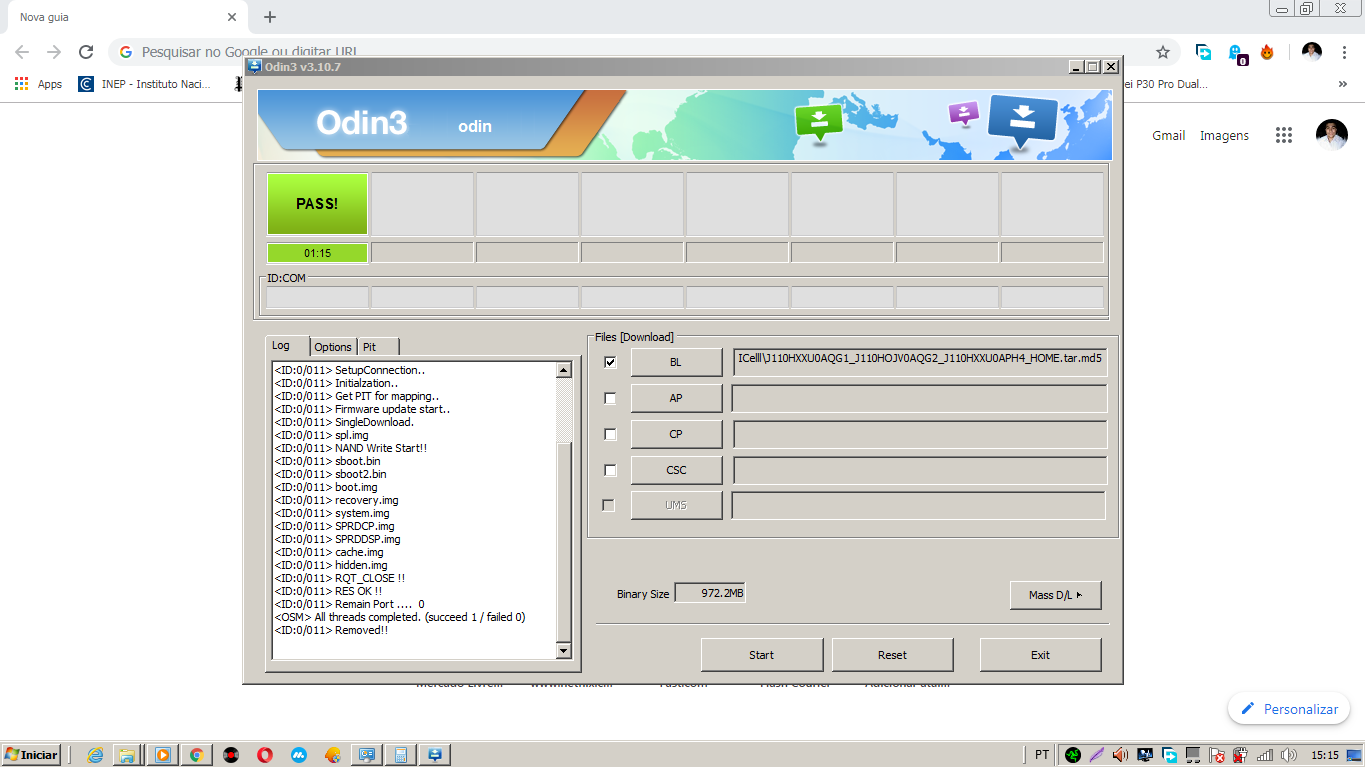Click the log line 'system.img'

[x=332, y=513]
